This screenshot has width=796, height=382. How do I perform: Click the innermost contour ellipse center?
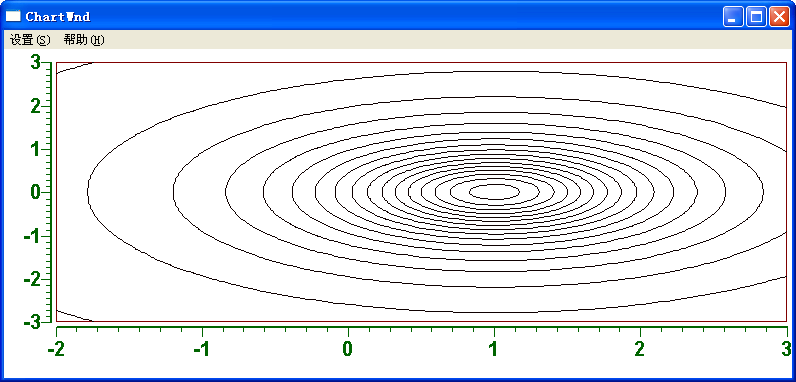point(494,192)
